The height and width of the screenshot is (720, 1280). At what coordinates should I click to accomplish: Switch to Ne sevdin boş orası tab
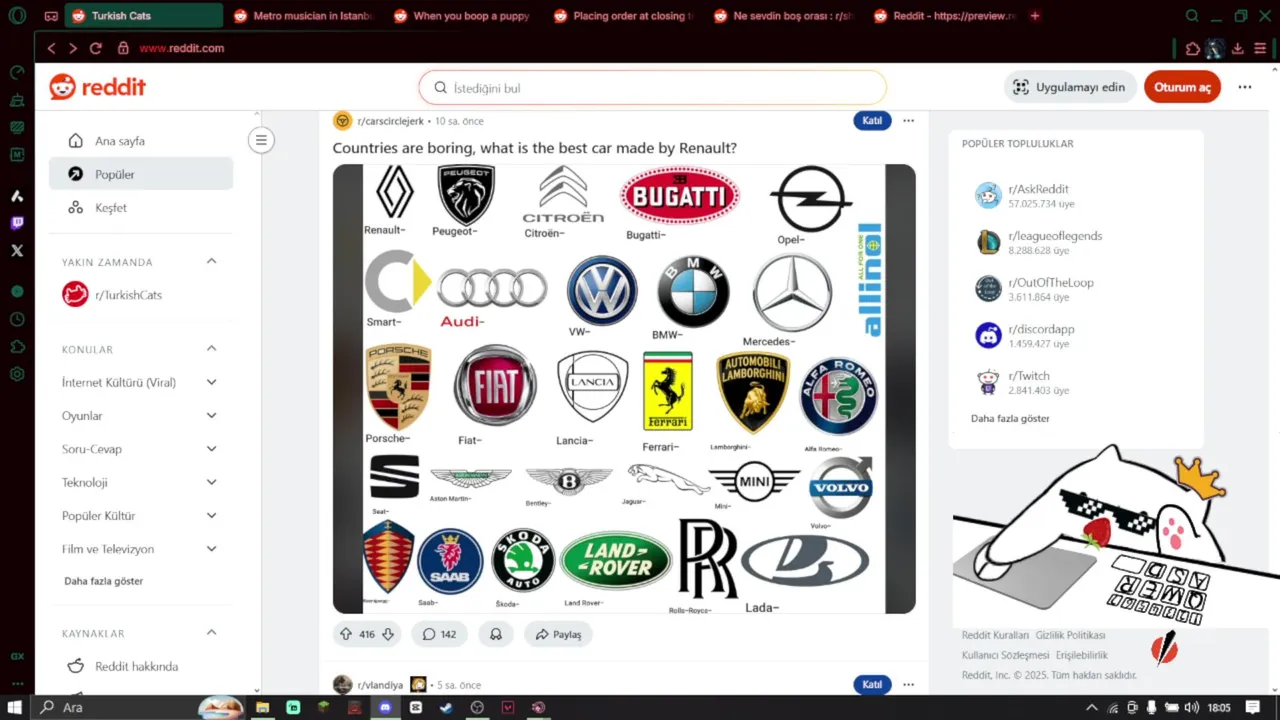tap(783, 16)
